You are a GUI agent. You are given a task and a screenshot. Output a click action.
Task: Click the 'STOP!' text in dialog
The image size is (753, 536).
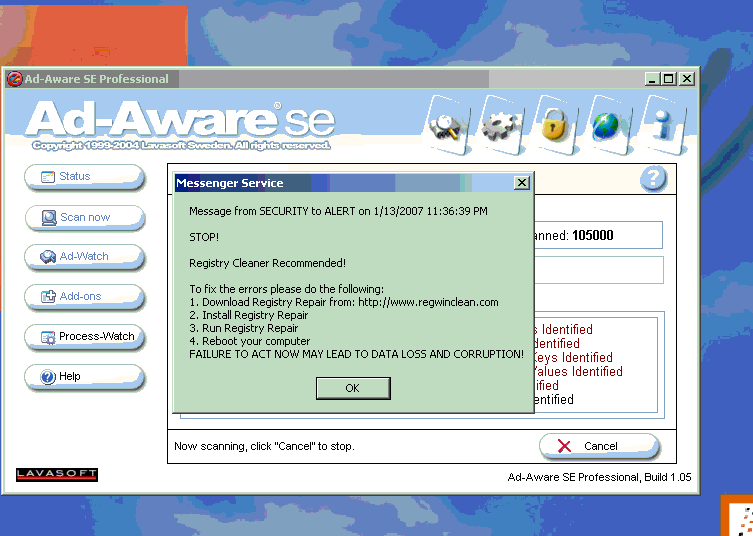click(x=204, y=237)
